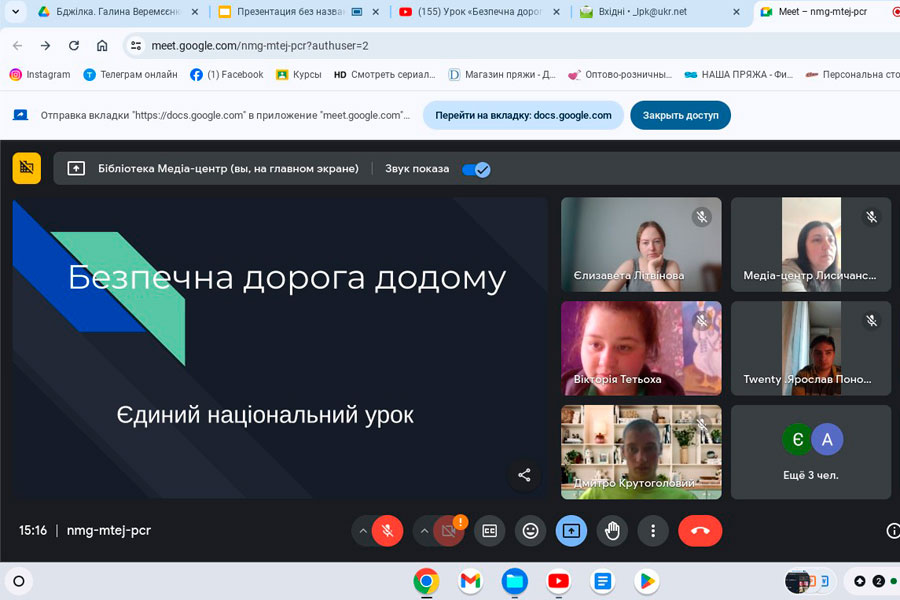Leave the call with the red button
This screenshot has width=900, height=600.
coord(700,531)
